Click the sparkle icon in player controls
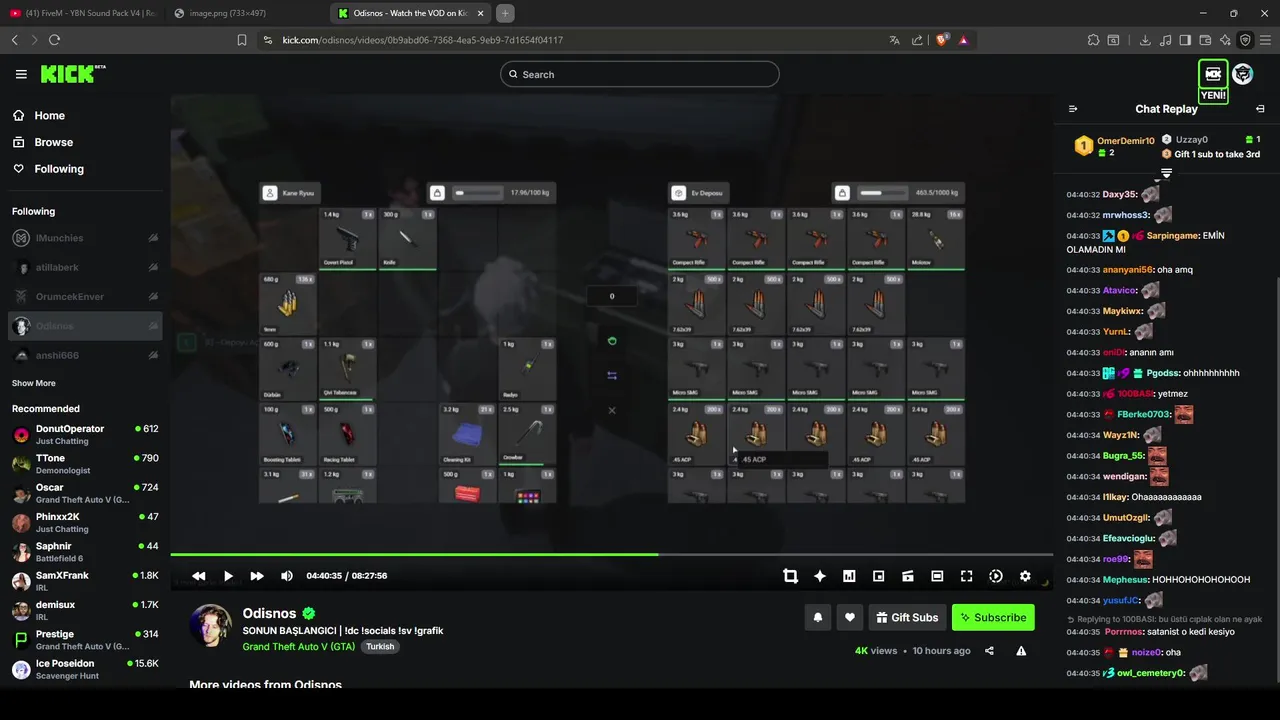1280x720 pixels. coord(820,576)
